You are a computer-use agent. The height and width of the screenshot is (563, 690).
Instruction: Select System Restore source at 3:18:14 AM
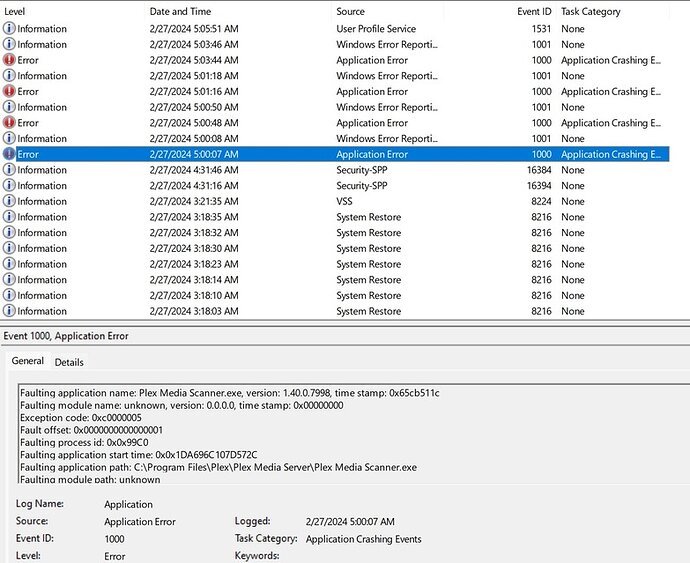point(368,280)
